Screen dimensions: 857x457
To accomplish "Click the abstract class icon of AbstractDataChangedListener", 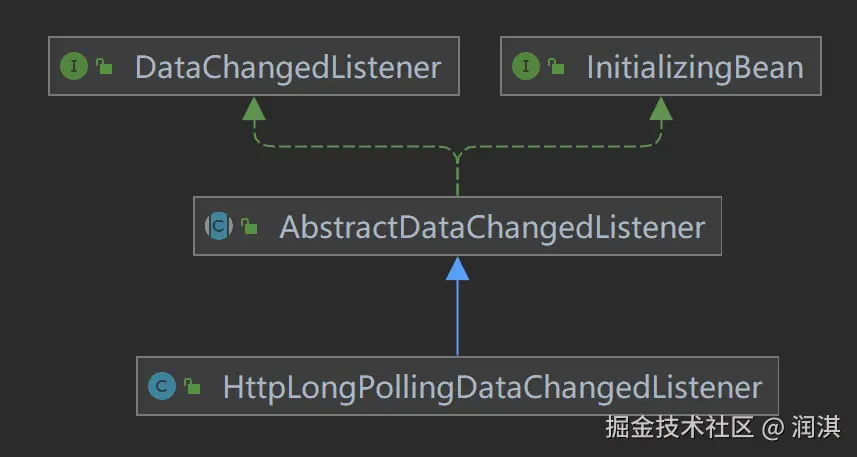I will [x=218, y=226].
